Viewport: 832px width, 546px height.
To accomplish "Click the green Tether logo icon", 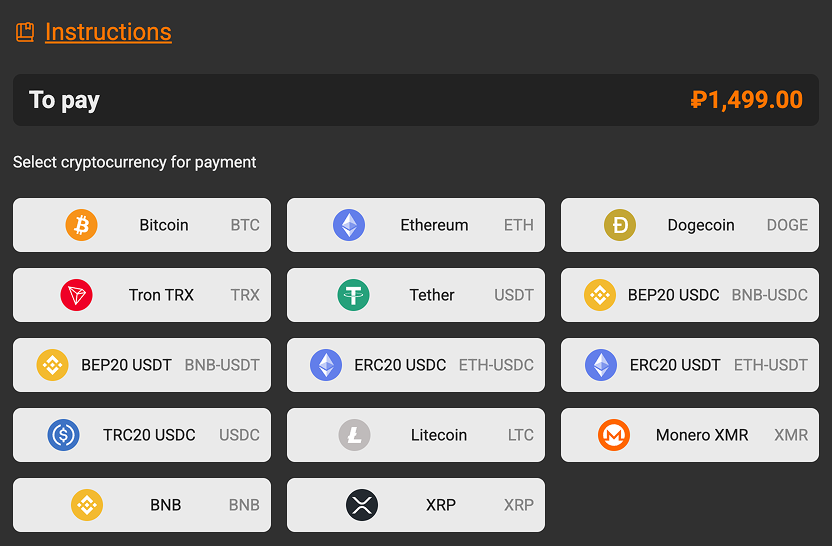I will click(353, 295).
